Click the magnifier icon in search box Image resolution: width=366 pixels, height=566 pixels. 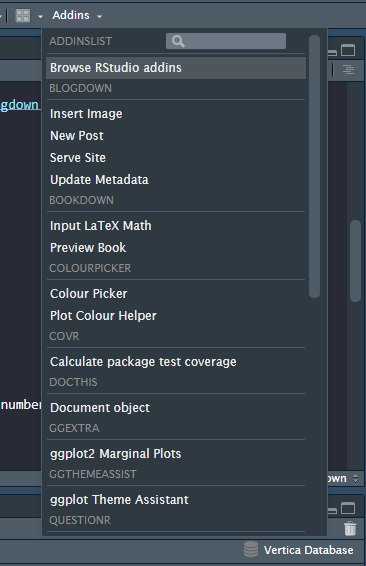click(178, 41)
